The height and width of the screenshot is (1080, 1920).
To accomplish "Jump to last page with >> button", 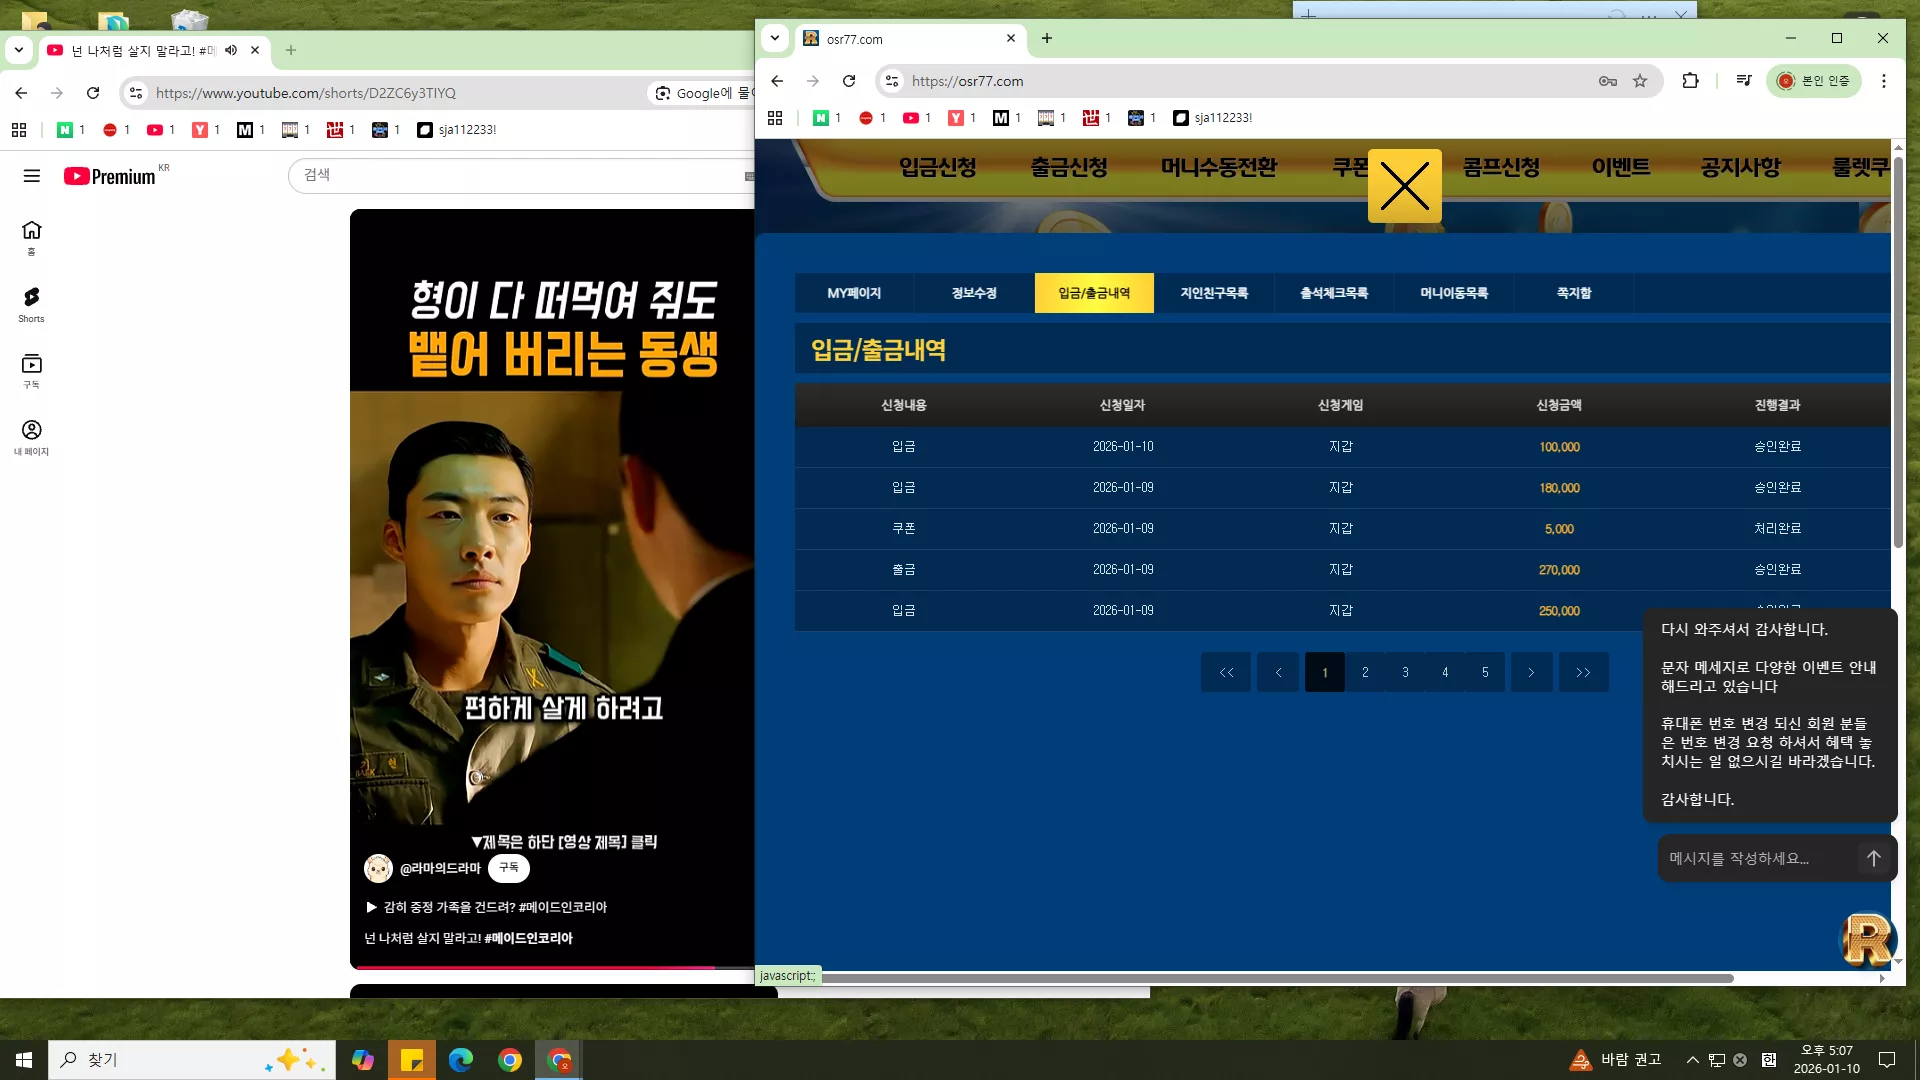I will pyautogui.click(x=1583, y=672).
